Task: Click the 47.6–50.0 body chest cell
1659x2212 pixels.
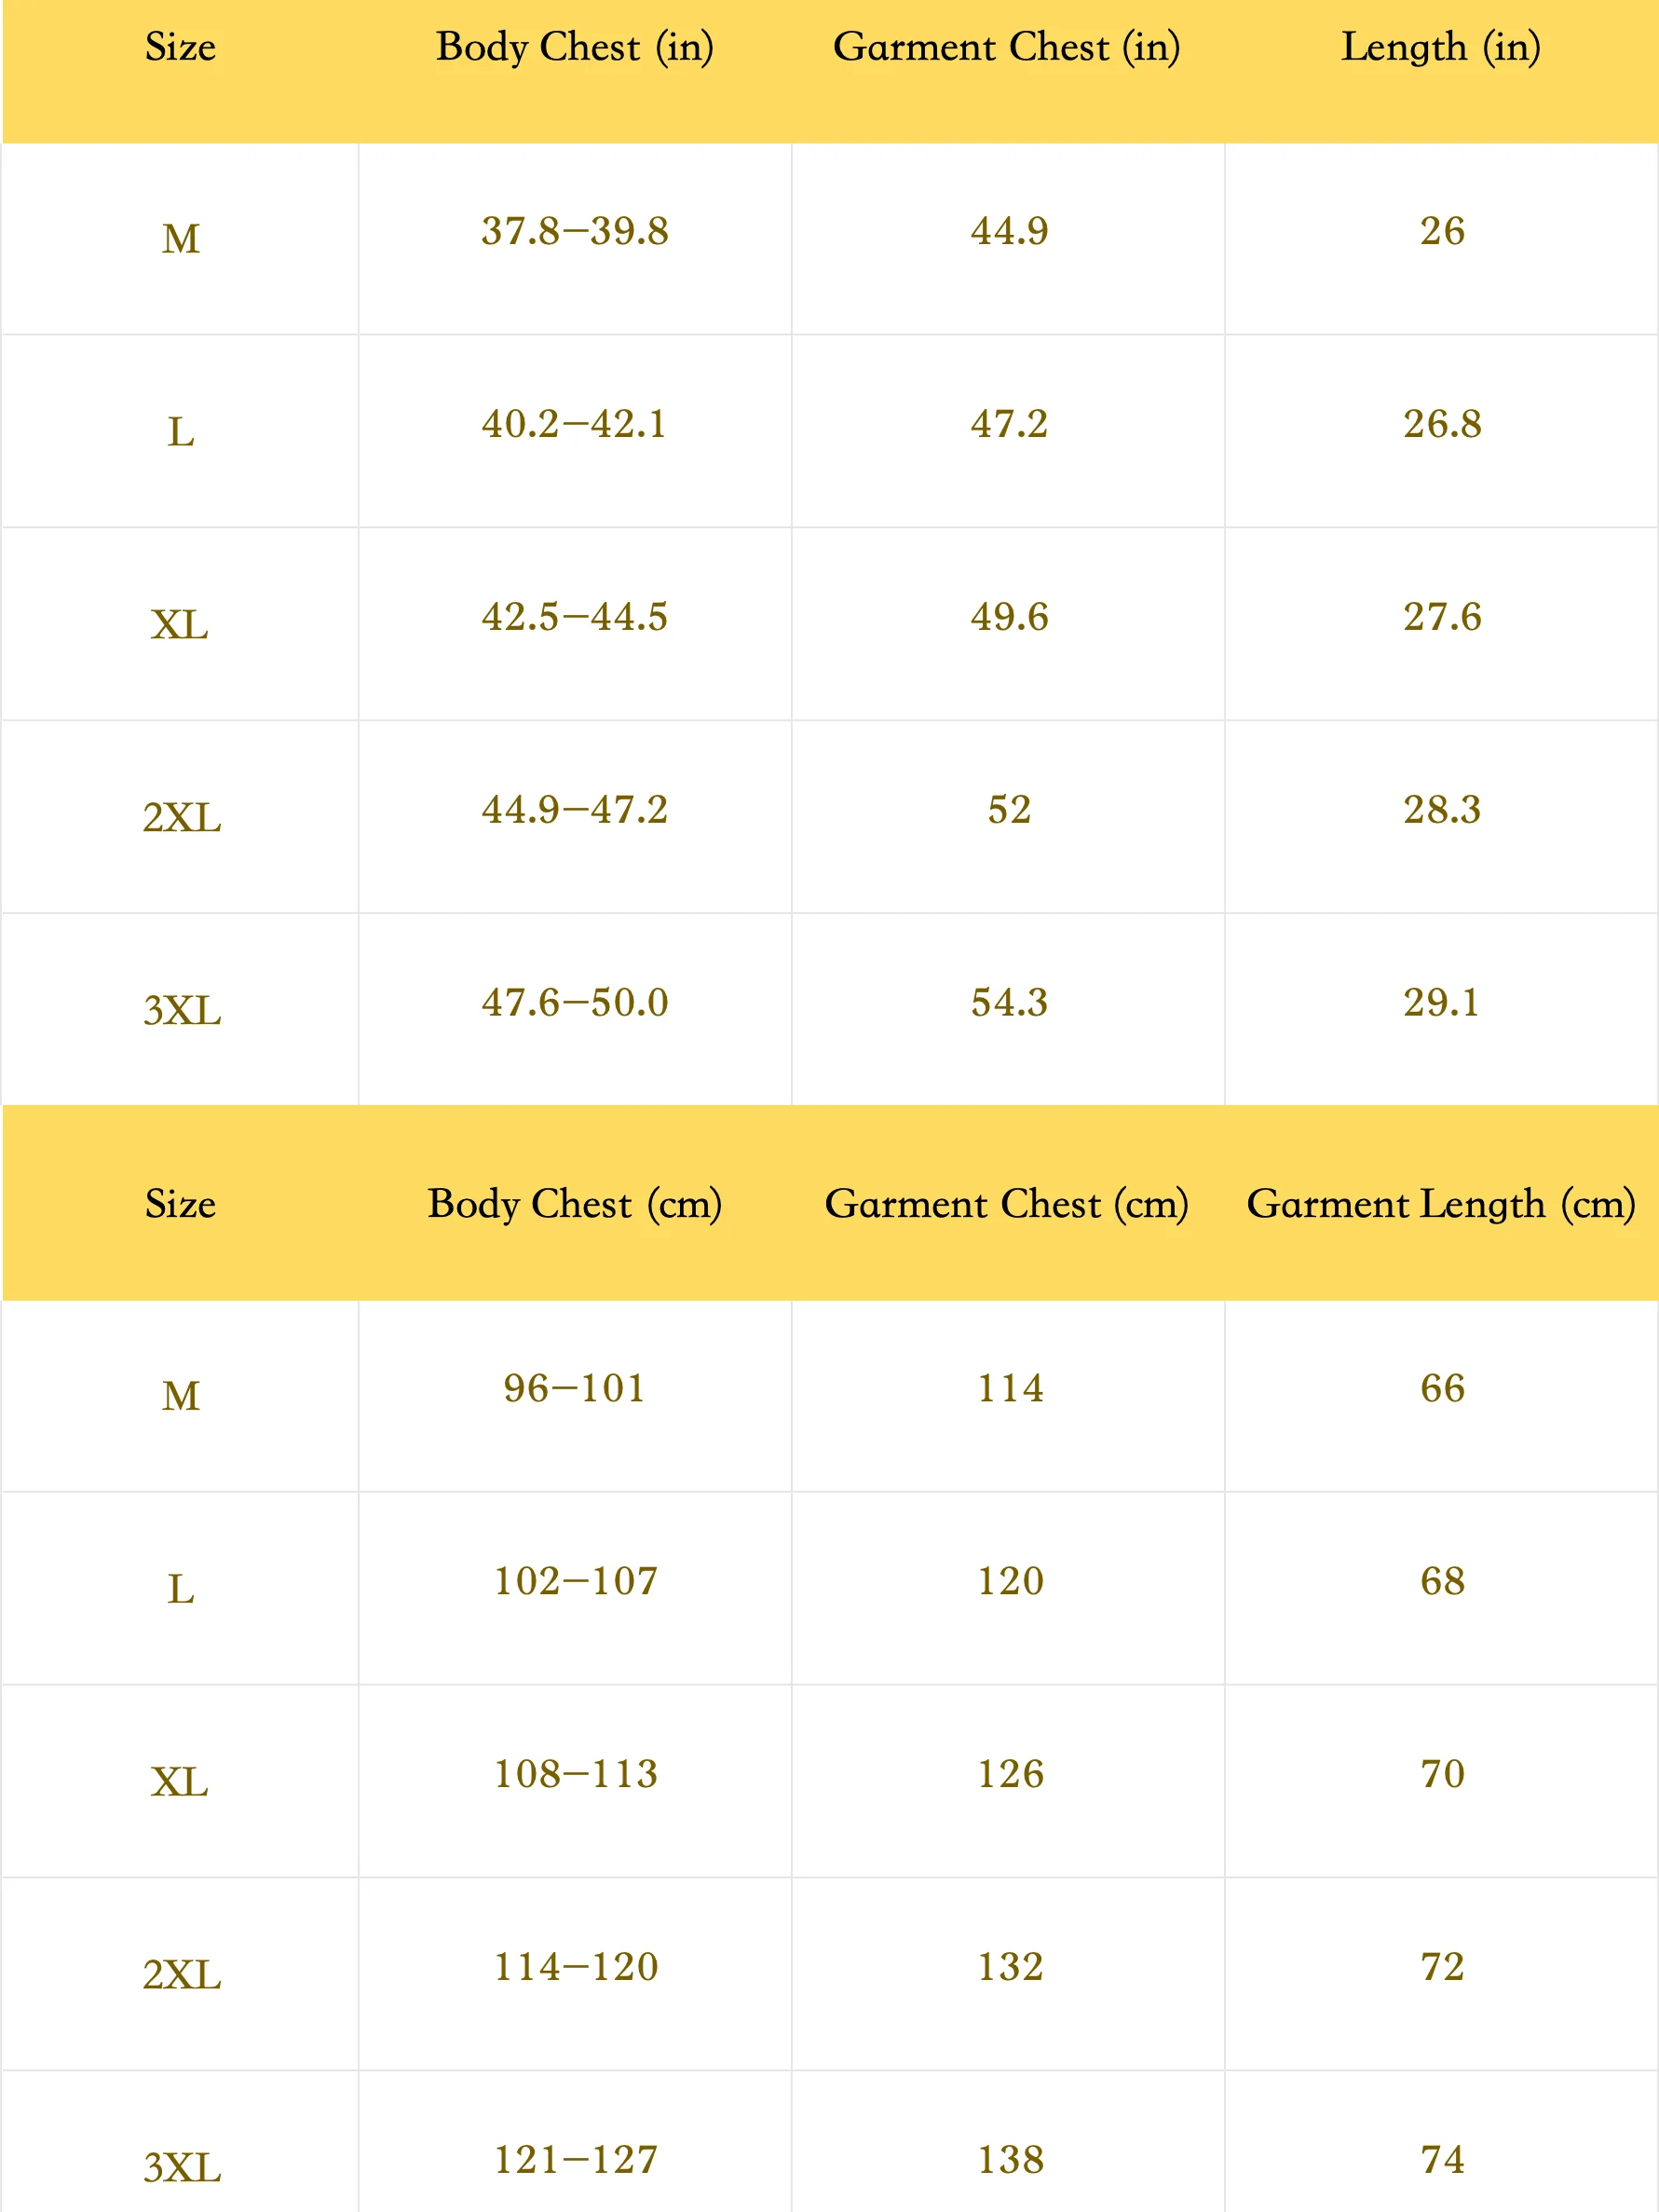Action: click(574, 1003)
